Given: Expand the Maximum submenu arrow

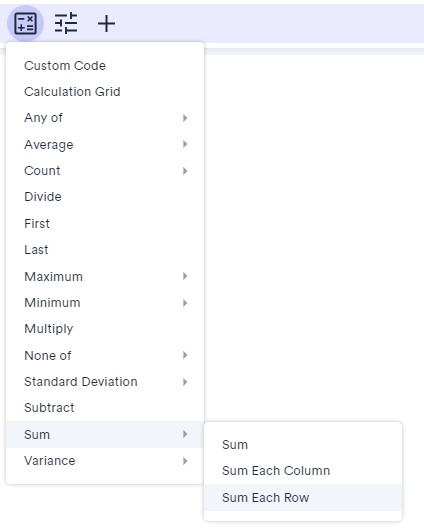Looking at the screenshot, I should (185, 276).
